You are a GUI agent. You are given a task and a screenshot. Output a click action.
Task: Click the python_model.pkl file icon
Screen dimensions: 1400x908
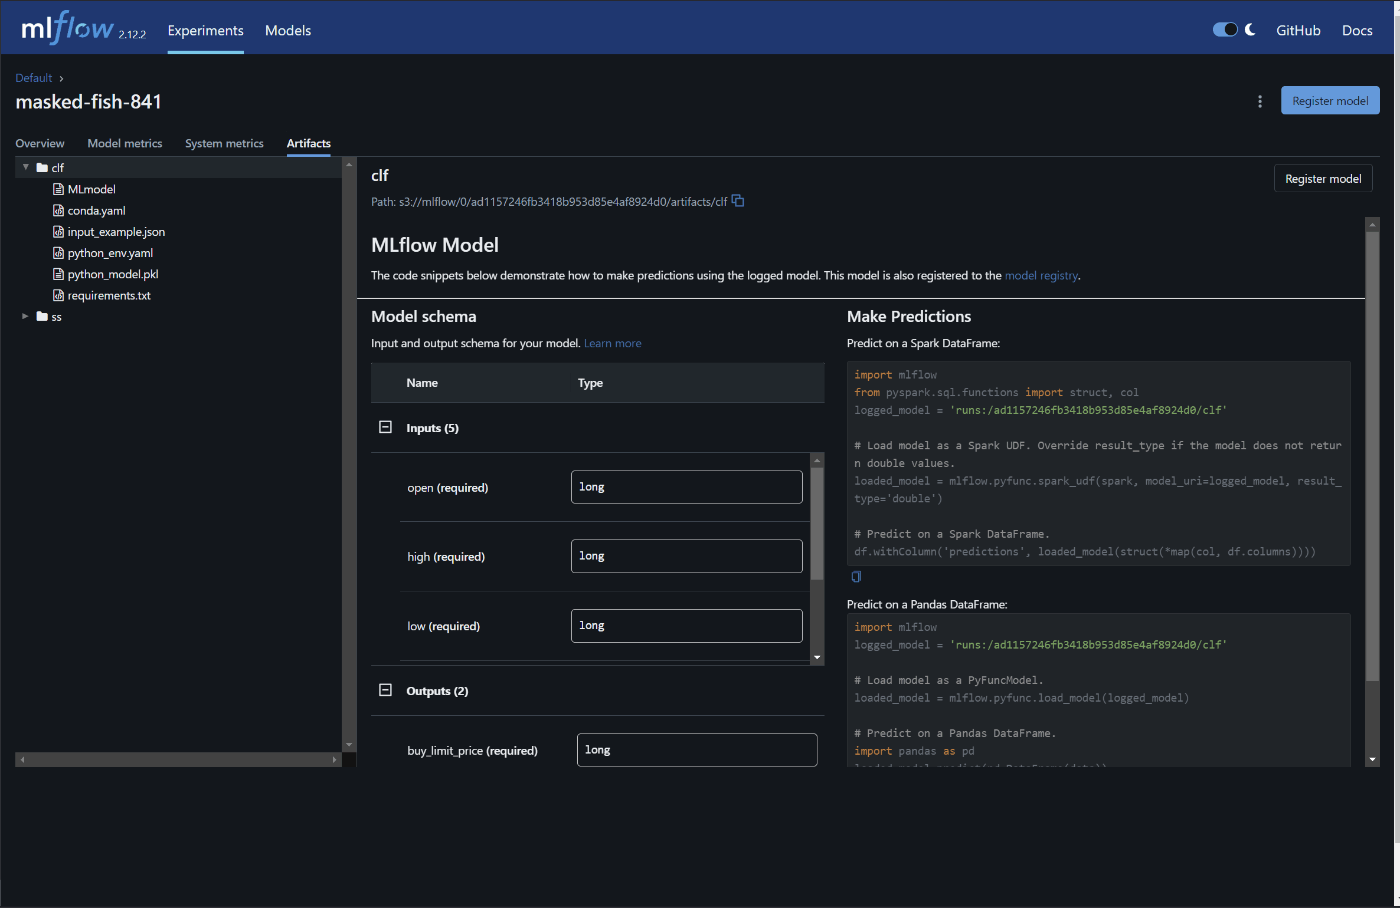[58, 274]
